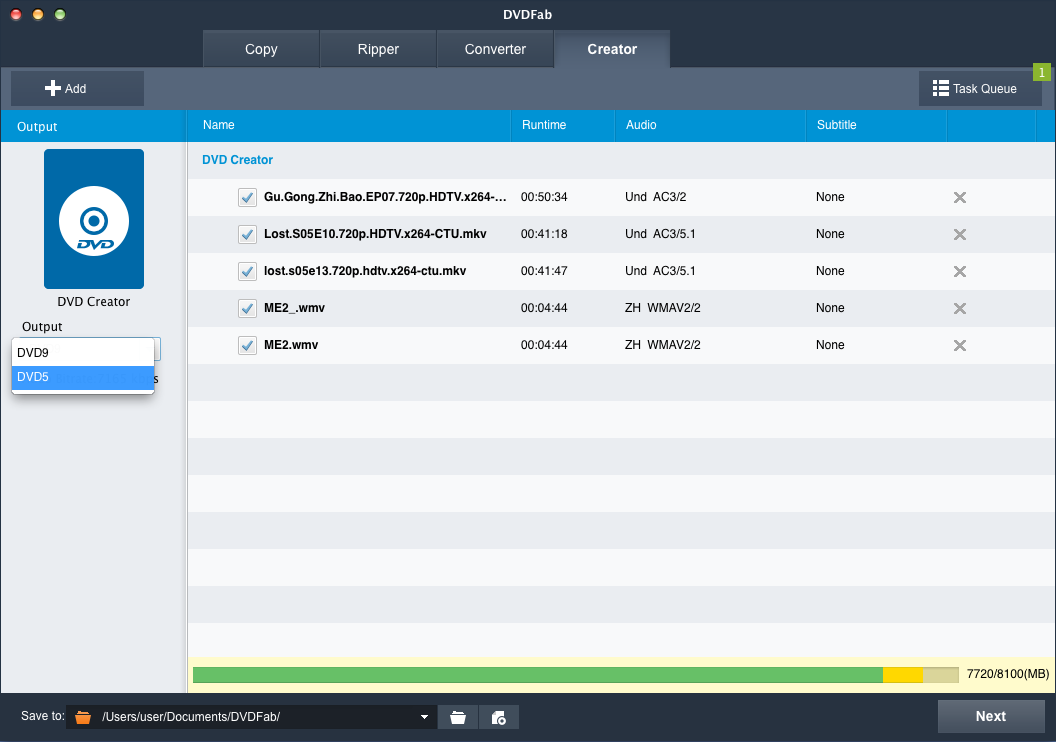Click the 7720/8100(MB) size label
This screenshot has width=1056, height=742.
1008,674
